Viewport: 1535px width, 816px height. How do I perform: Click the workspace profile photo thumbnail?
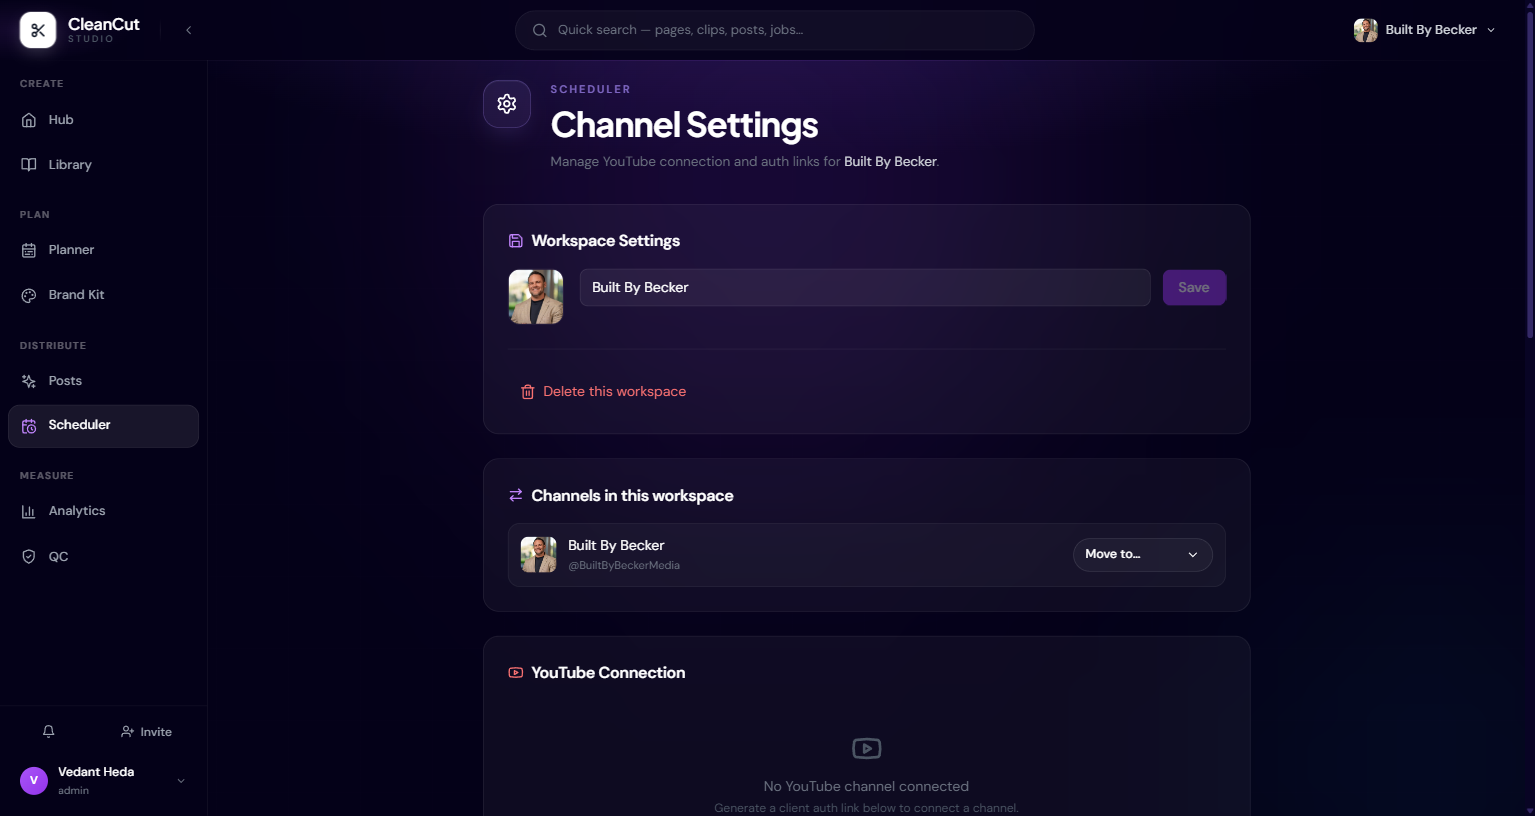[x=536, y=297]
